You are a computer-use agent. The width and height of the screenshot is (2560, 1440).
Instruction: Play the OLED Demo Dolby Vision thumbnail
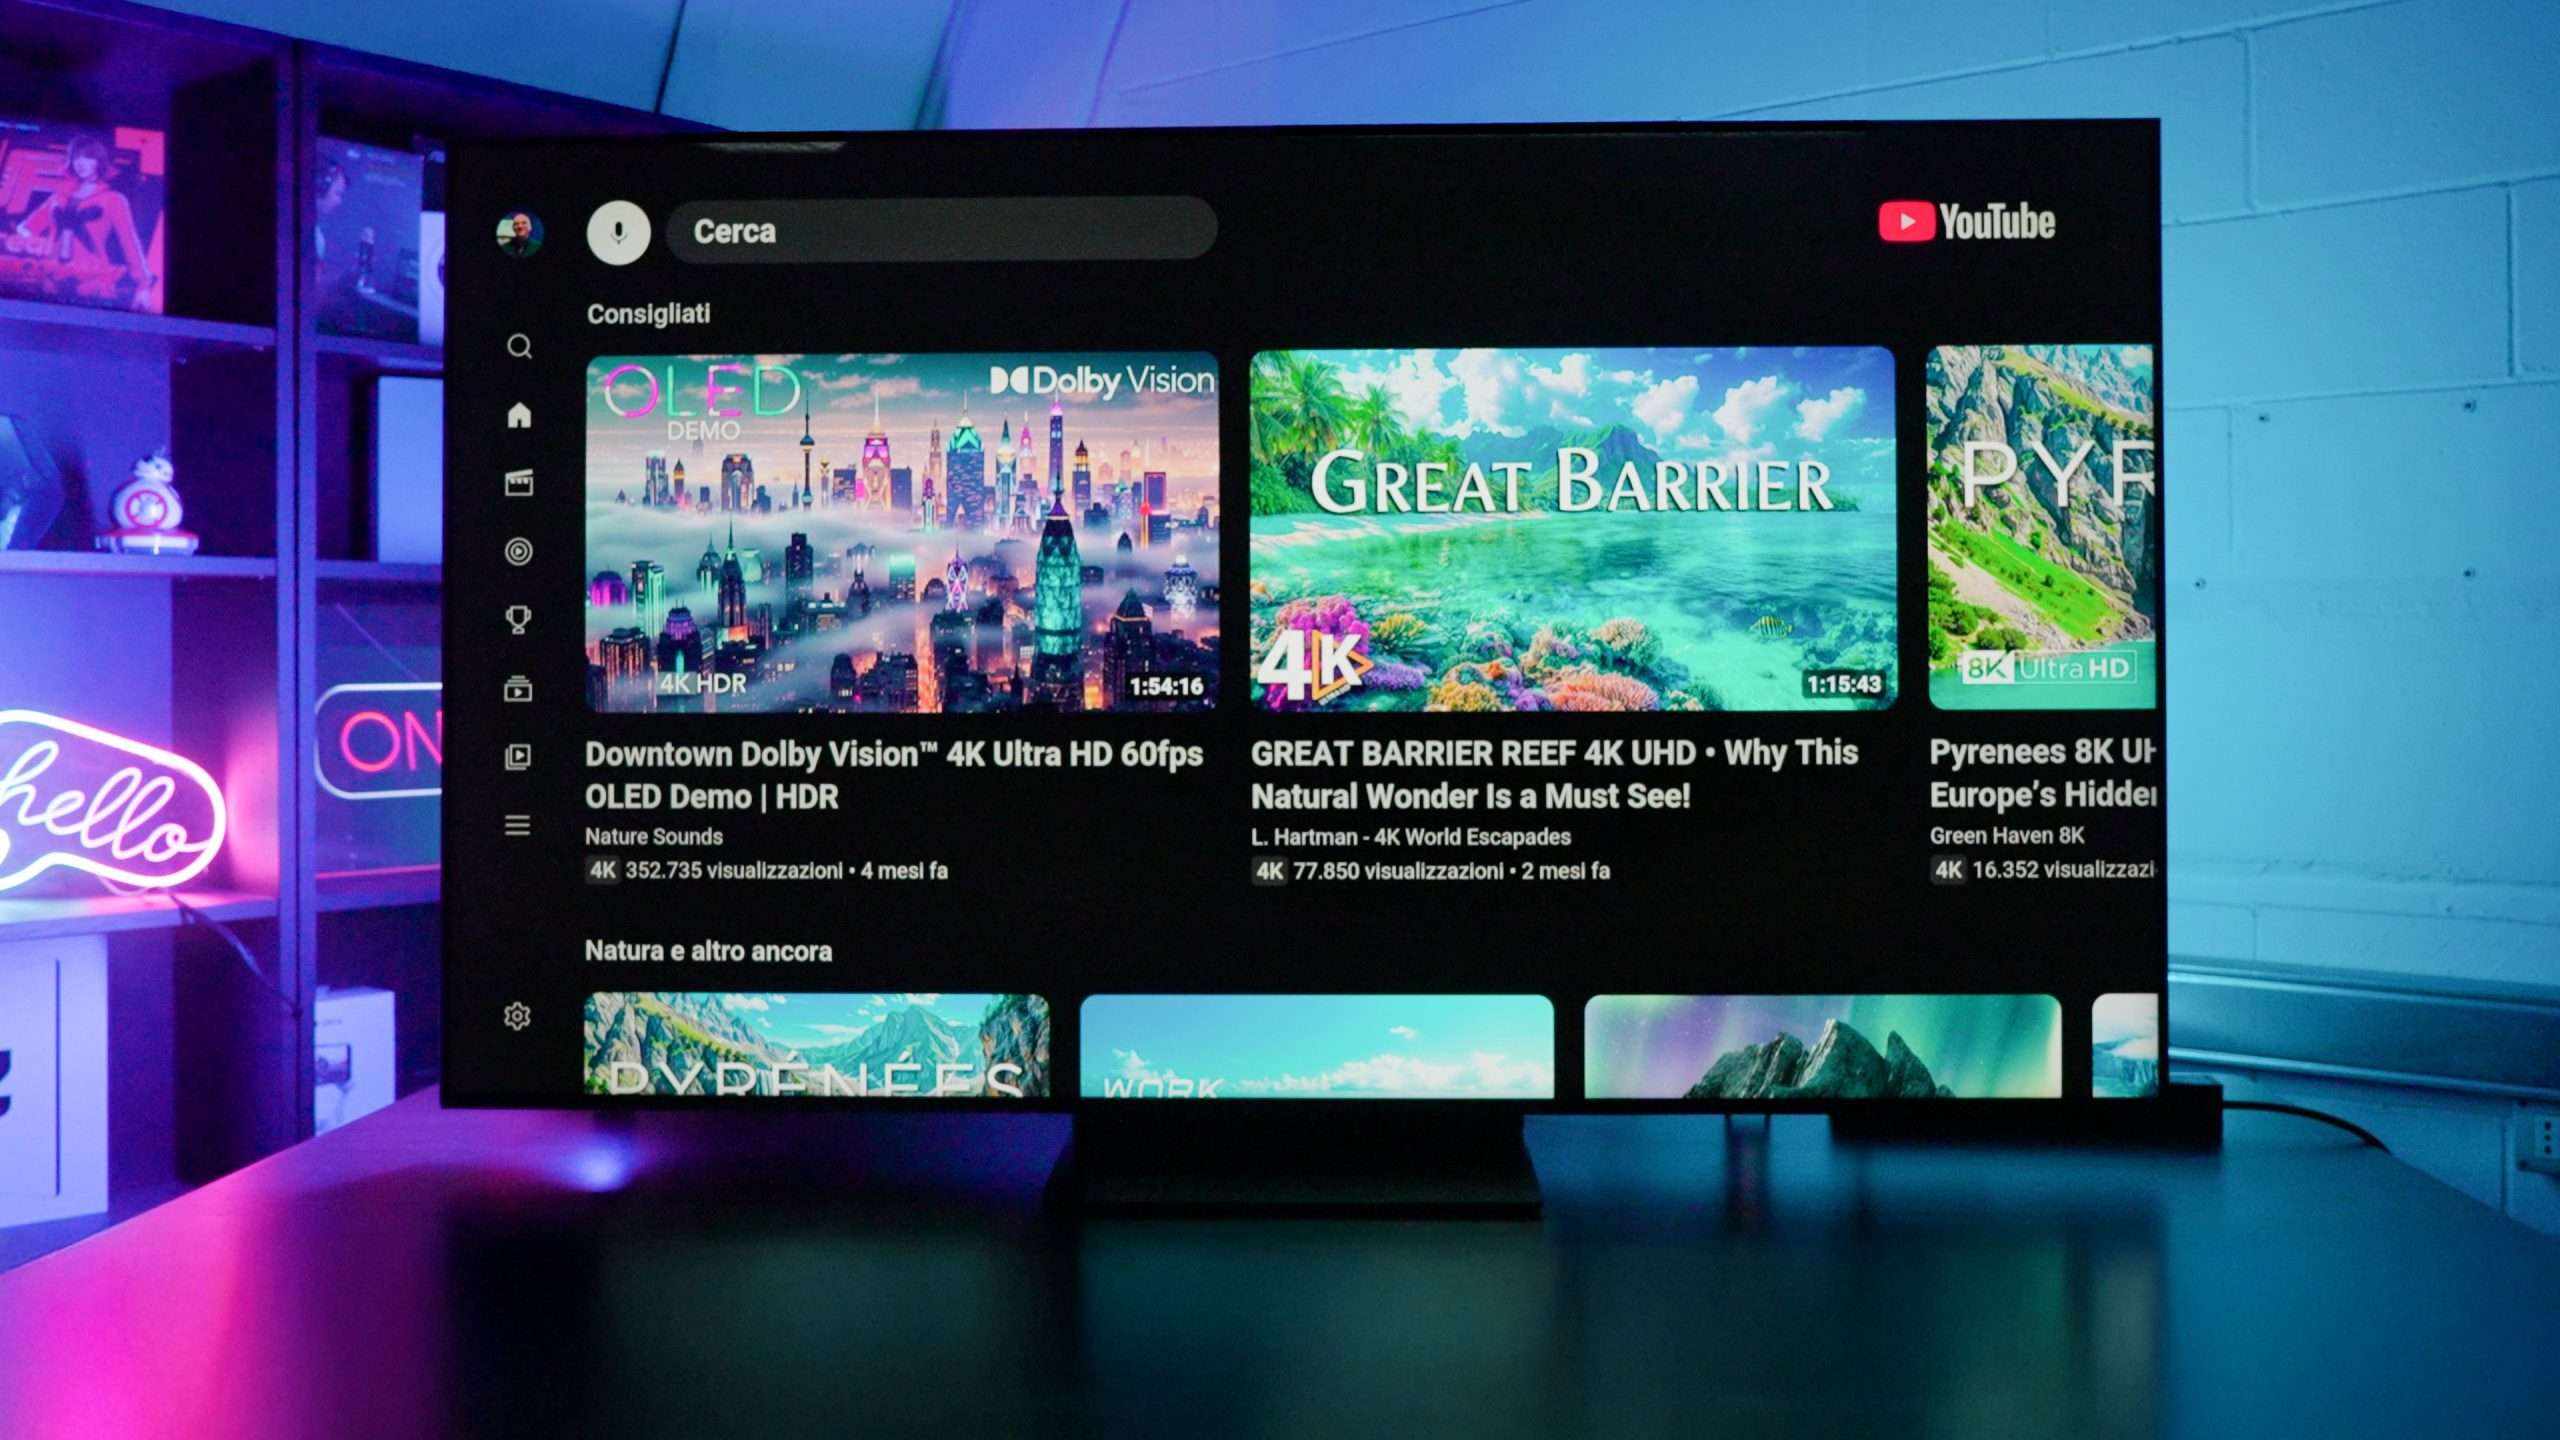[902, 533]
